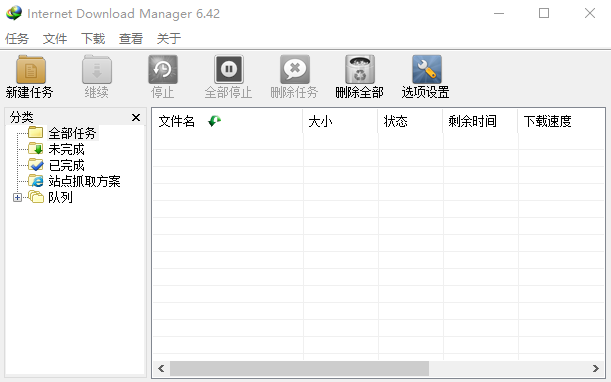Screen dimensions: 611x382
Task: Click the 全部停止 pause-all icon
Action: click(229, 69)
